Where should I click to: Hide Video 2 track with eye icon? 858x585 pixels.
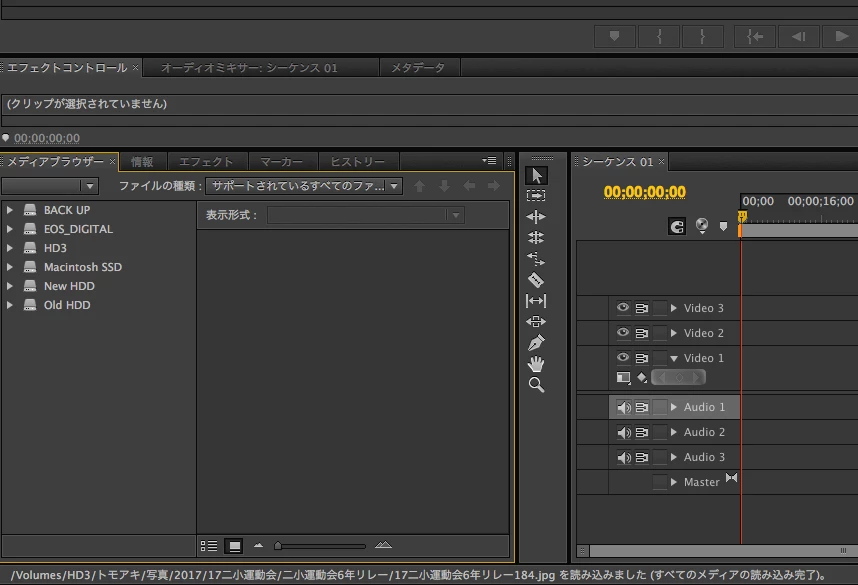623,332
